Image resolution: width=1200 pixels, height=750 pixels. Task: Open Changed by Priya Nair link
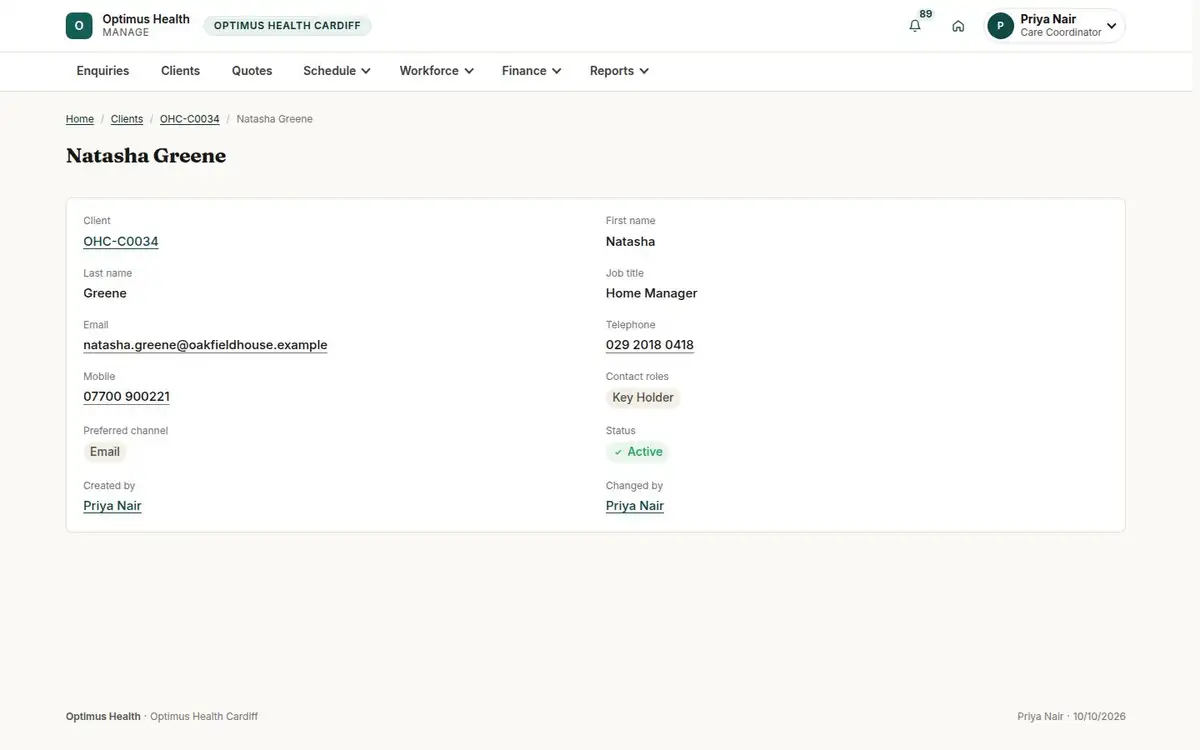pyautogui.click(x=635, y=506)
